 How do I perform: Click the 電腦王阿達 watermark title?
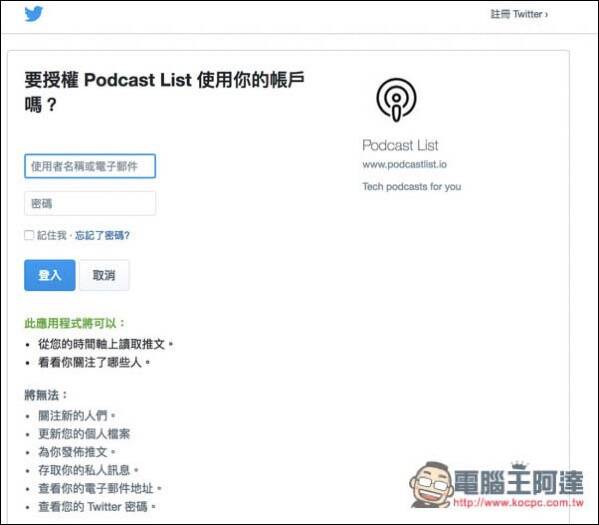[x=519, y=482]
